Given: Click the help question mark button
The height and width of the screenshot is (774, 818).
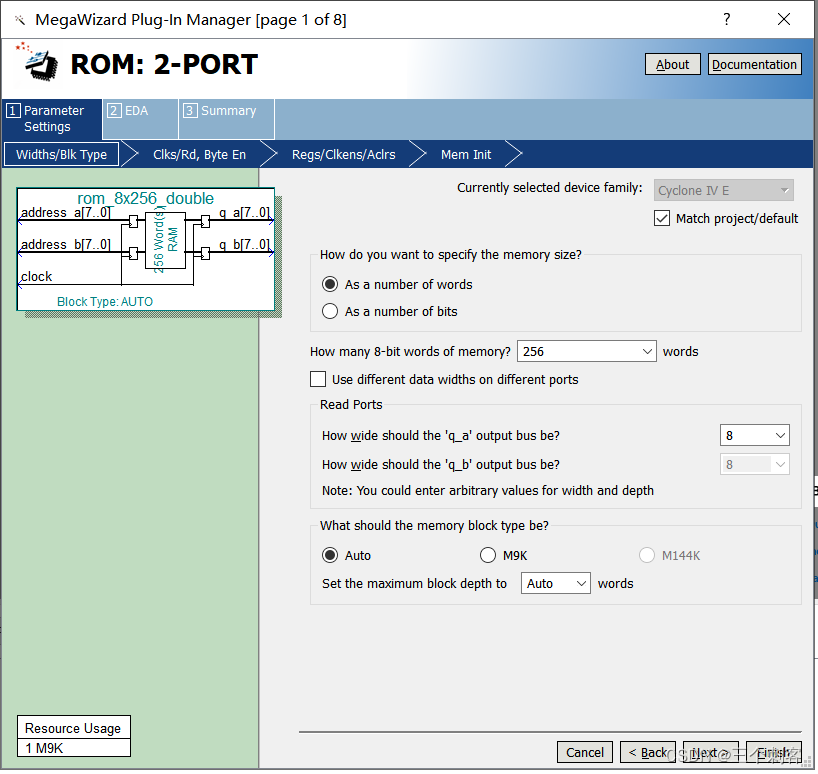Looking at the screenshot, I should (x=726, y=19).
